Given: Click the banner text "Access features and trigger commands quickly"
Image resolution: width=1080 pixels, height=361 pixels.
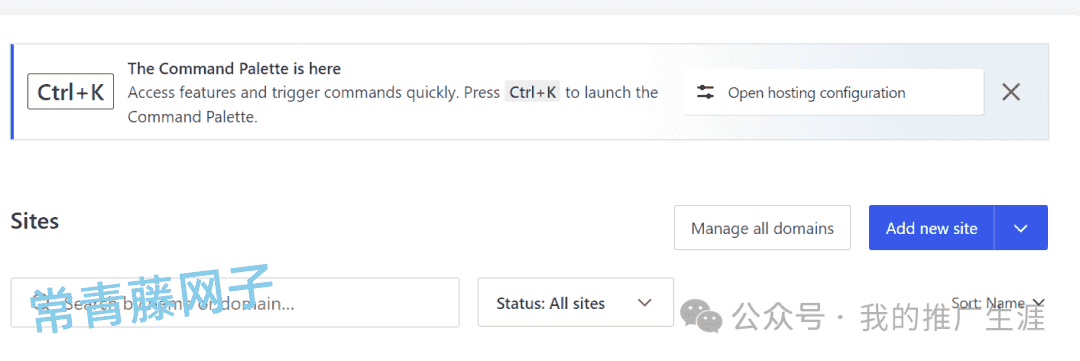Looking at the screenshot, I should (x=293, y=92).
